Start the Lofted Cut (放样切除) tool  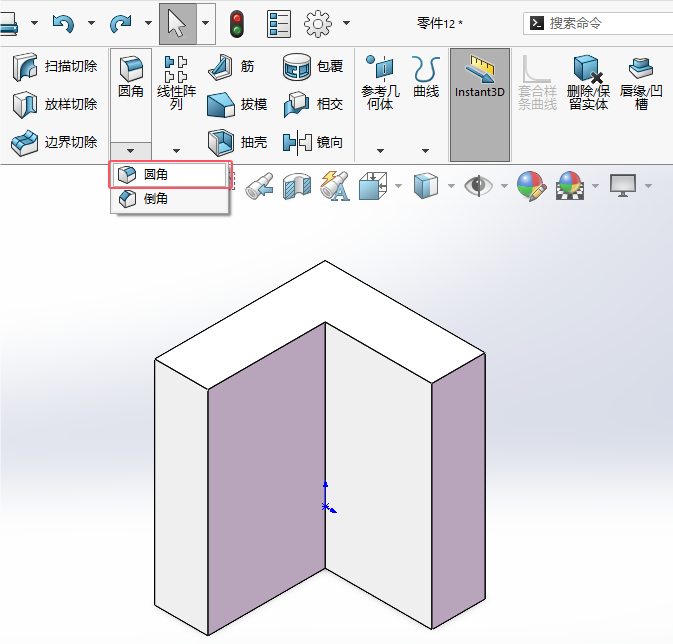[x=55, y=104]
